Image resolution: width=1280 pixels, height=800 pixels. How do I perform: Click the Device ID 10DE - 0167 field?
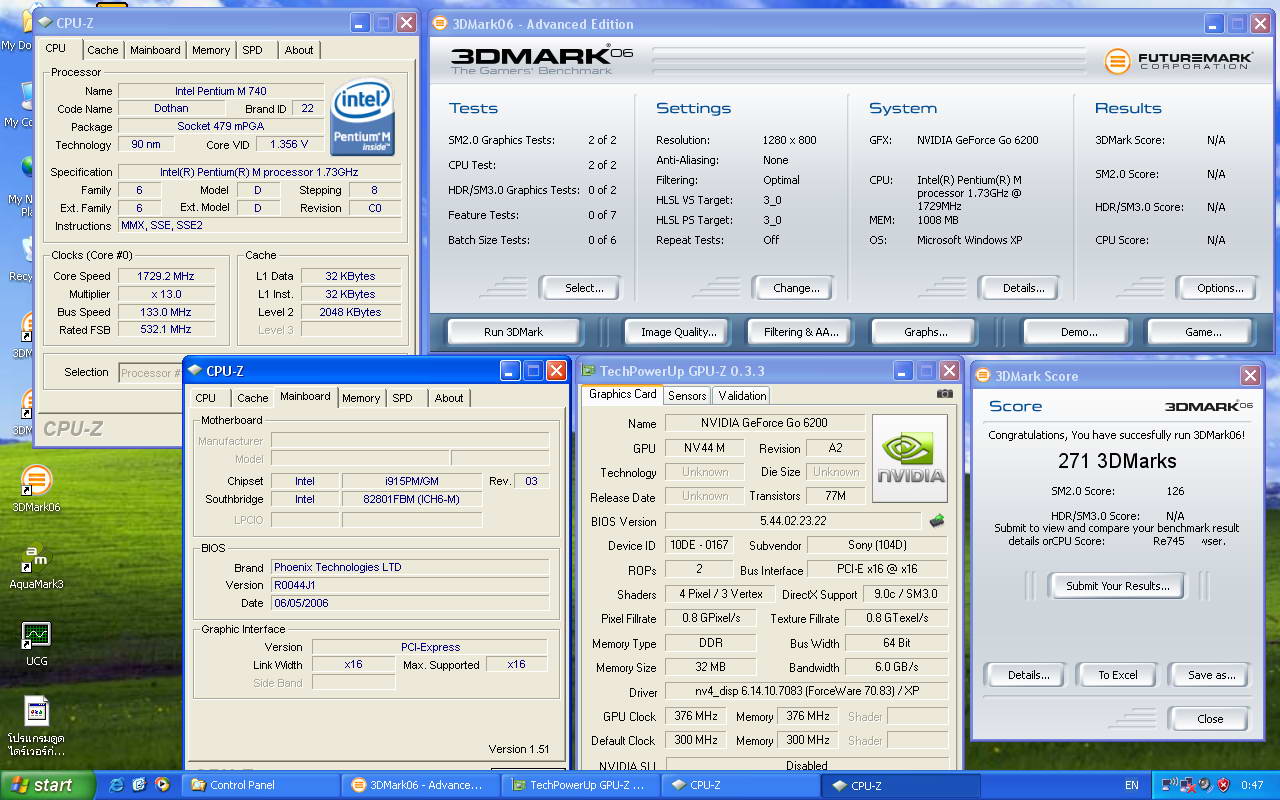pyautogui.click(x=698, y=545)
